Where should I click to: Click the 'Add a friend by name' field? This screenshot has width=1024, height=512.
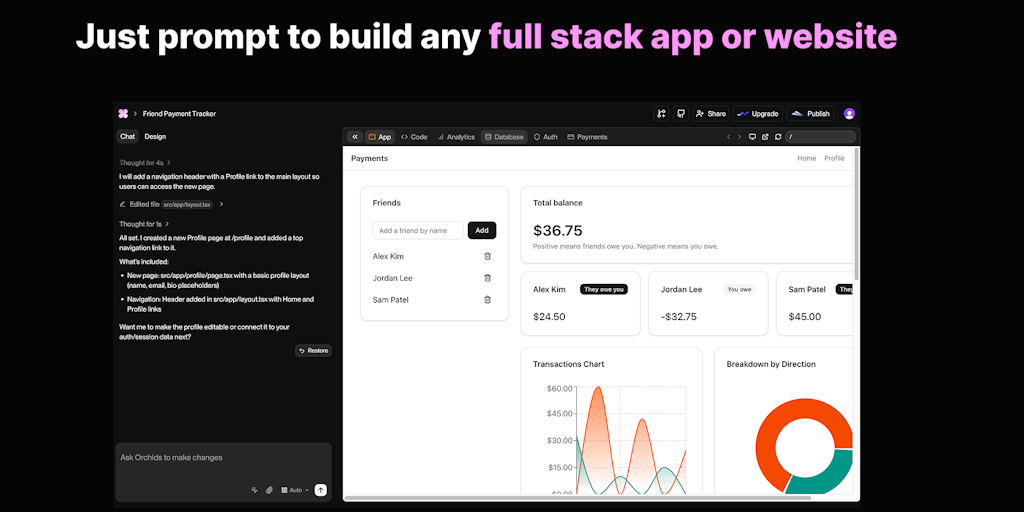click(418, 230)
